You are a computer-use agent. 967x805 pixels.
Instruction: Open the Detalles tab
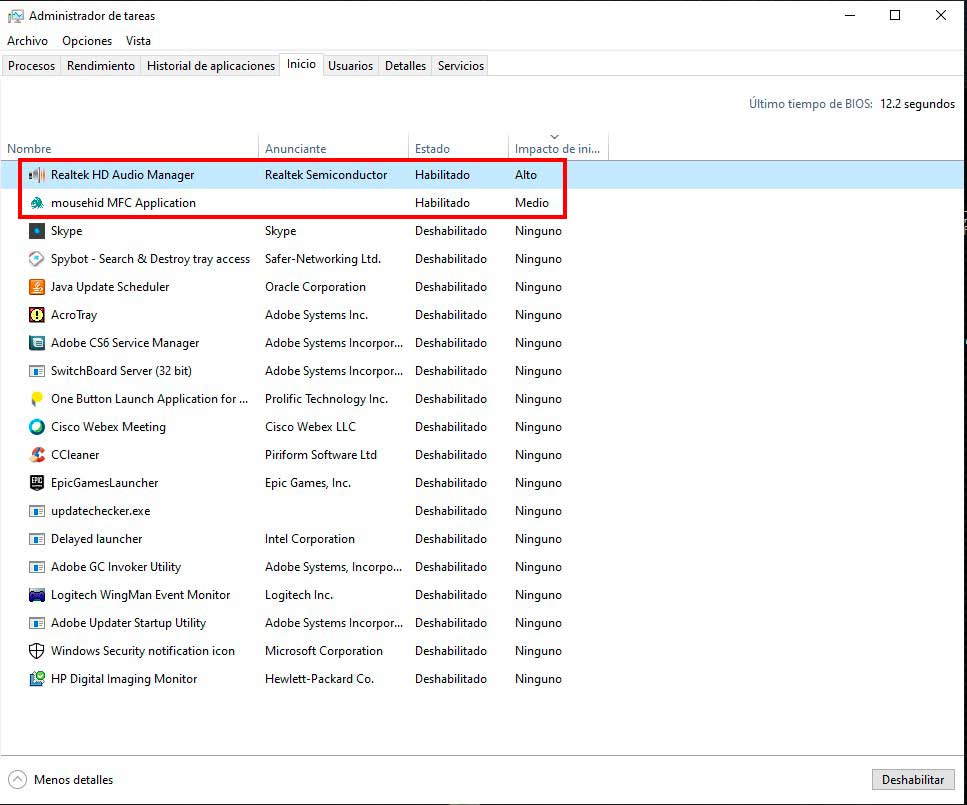405,66
